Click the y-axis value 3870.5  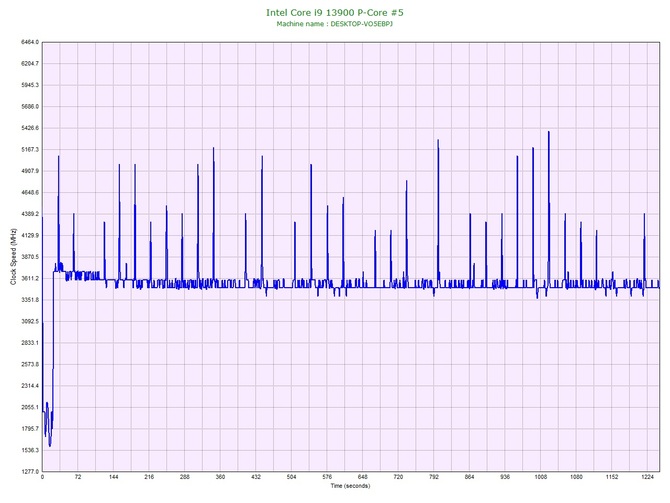pos(30,257)
